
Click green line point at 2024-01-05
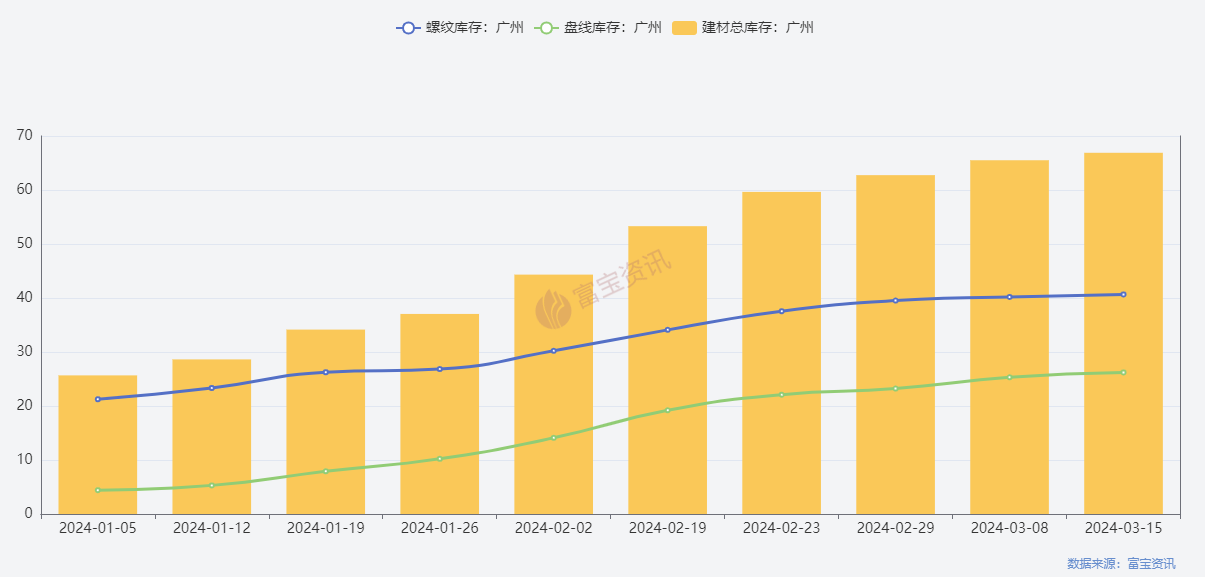[98, 490]
